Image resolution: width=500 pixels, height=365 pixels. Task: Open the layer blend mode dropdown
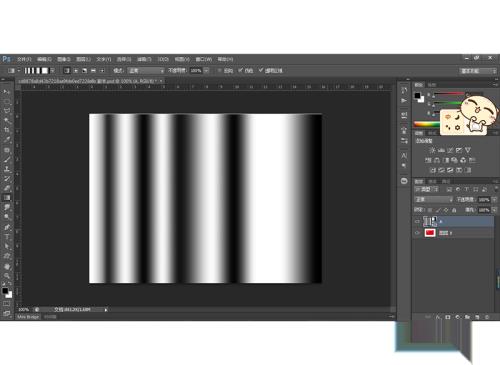434,199
